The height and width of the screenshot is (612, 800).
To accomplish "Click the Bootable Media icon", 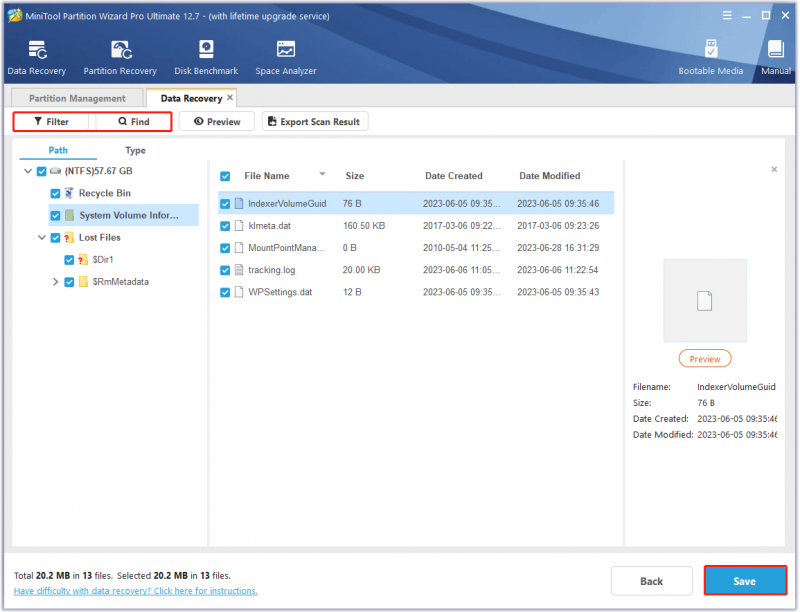I will [711, 50].
